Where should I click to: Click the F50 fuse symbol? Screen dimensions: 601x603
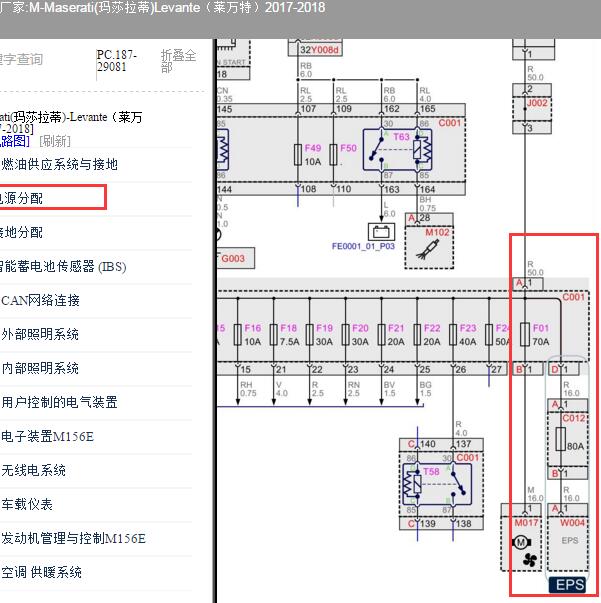333,155
